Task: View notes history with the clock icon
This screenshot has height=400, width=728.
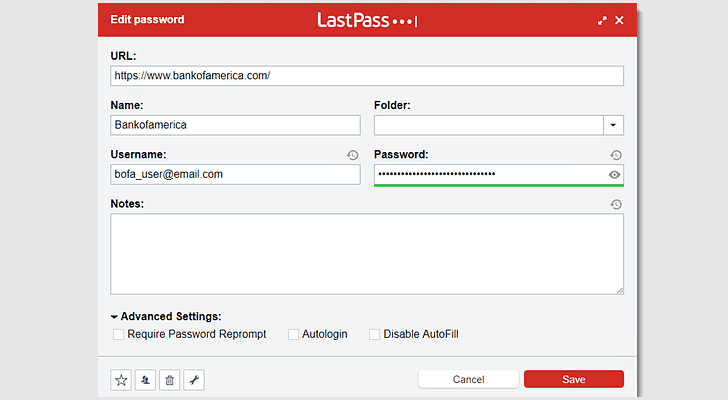Action: [616, 204]
